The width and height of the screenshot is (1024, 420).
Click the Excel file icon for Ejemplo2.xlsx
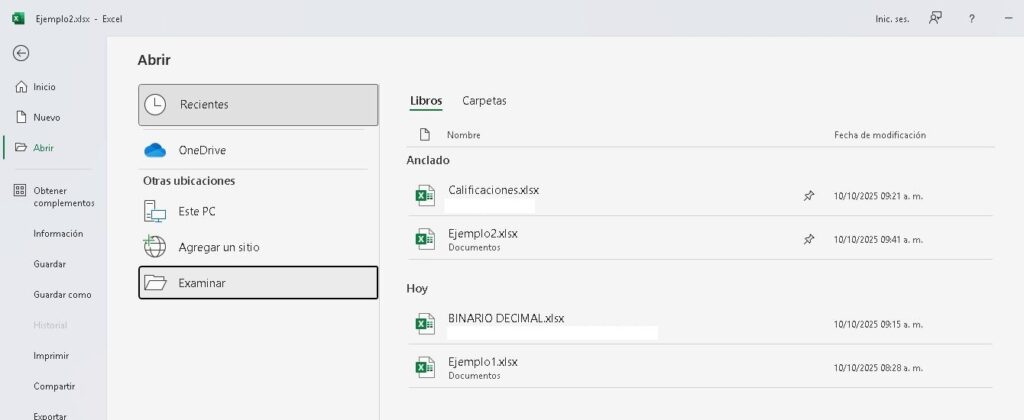click(x=425, y=239)
